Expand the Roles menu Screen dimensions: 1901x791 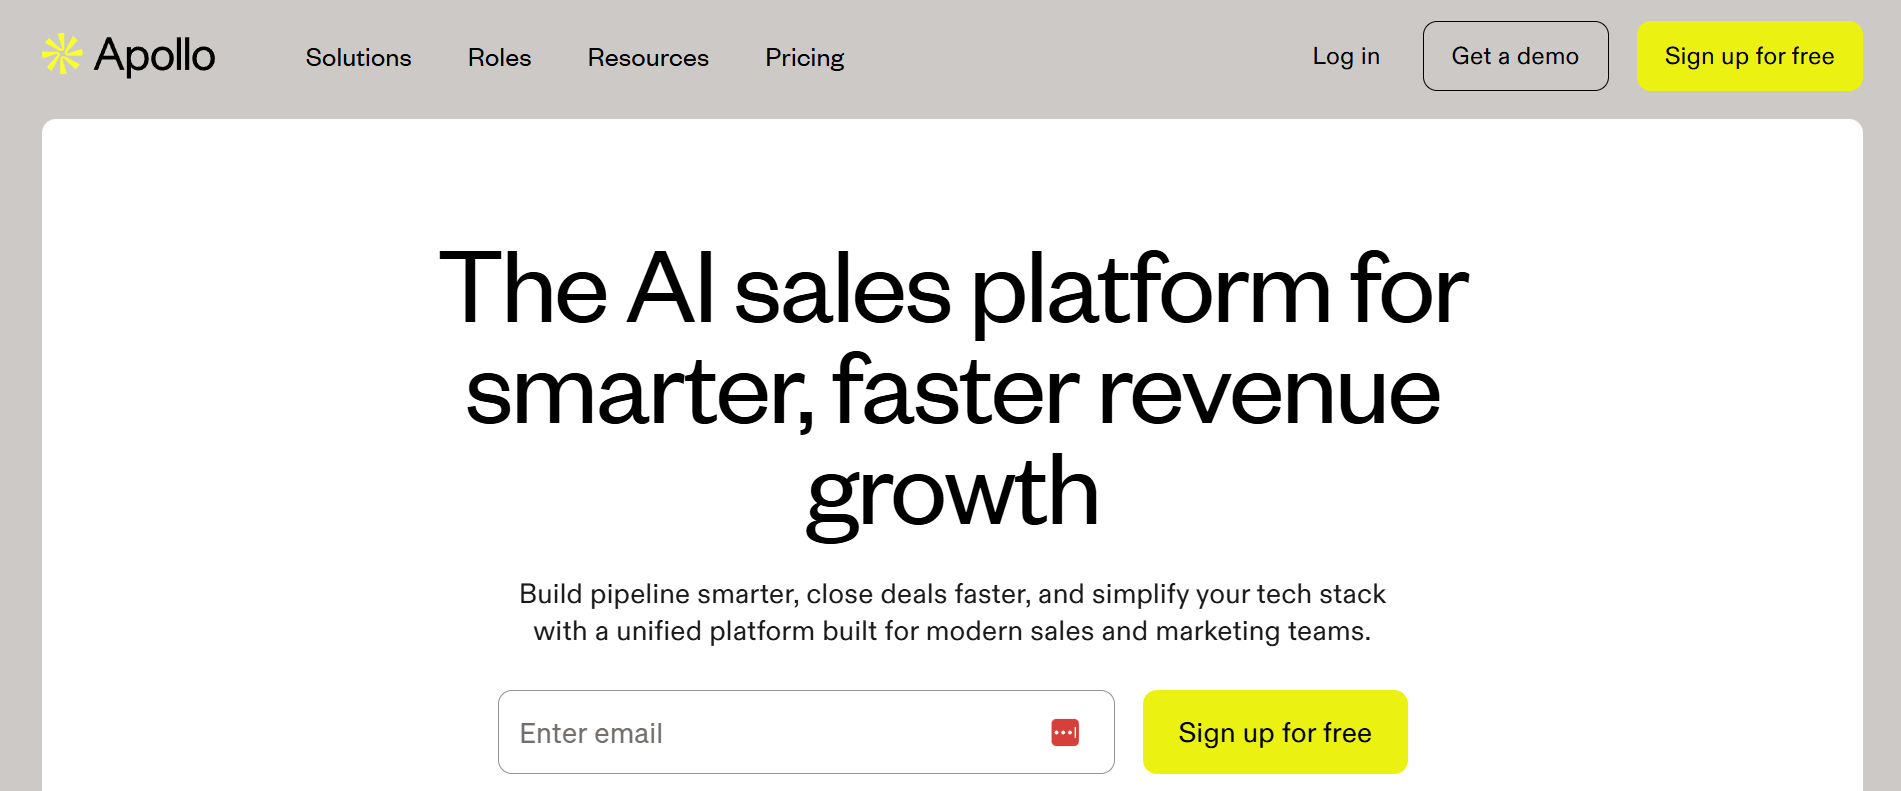[499, 57]
